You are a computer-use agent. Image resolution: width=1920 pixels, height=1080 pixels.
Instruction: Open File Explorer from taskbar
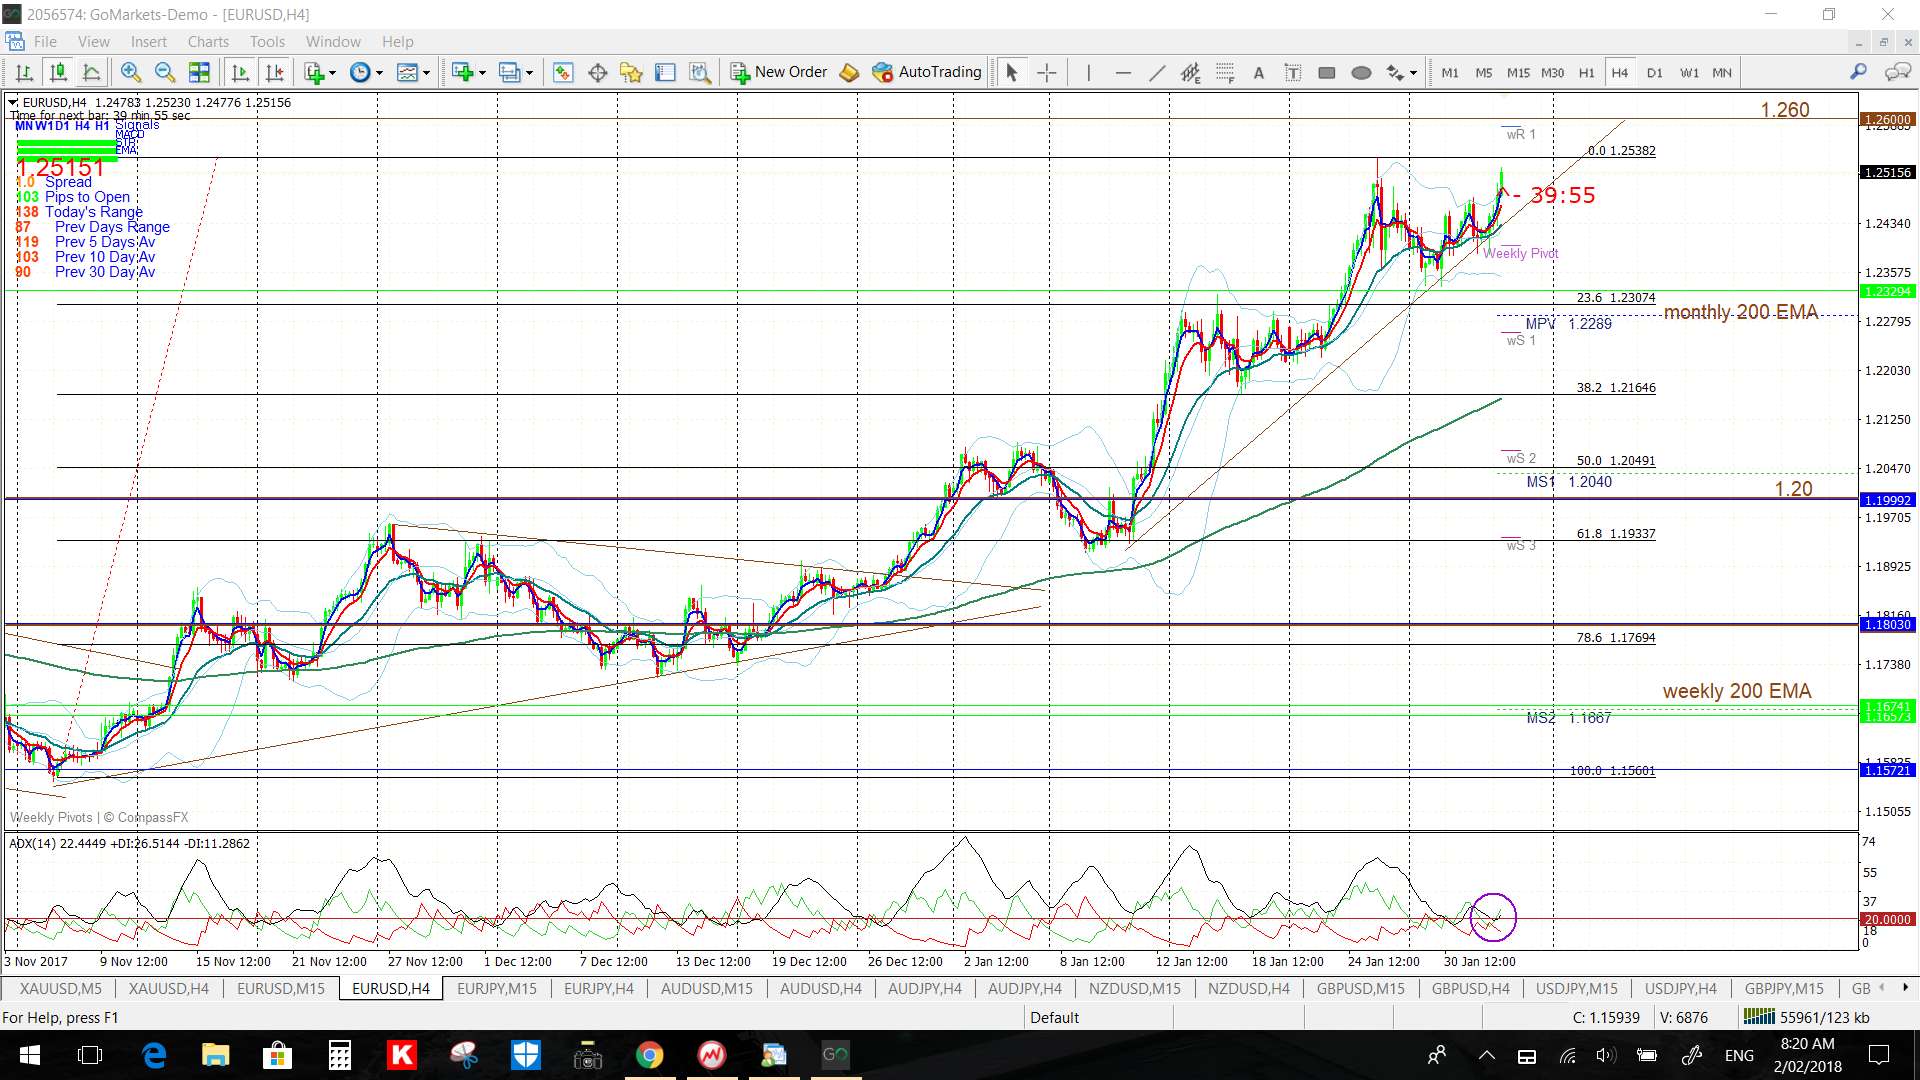click(216, 1055)
